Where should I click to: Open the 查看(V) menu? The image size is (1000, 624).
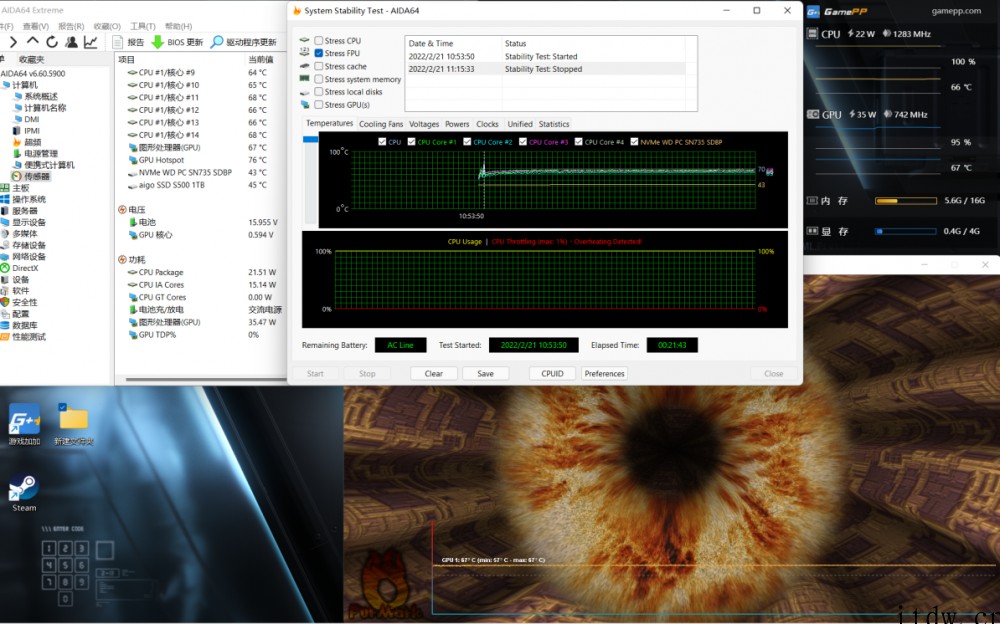(x=36, y=26)
